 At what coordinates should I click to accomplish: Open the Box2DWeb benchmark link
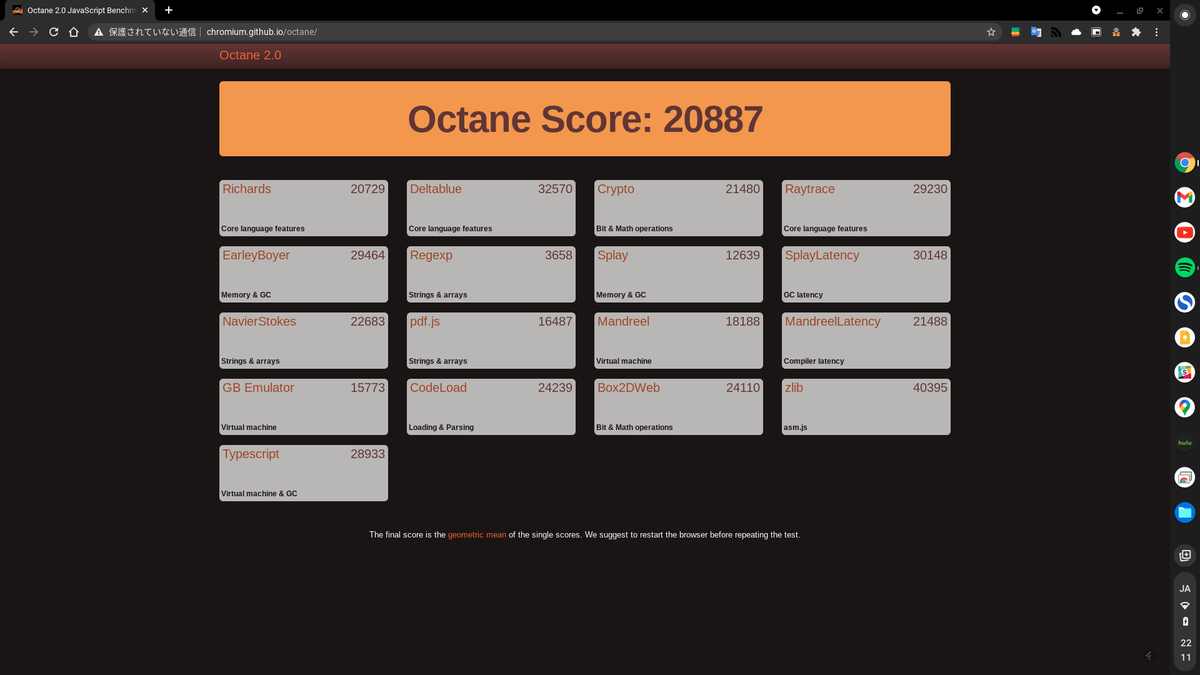(628, 387)
